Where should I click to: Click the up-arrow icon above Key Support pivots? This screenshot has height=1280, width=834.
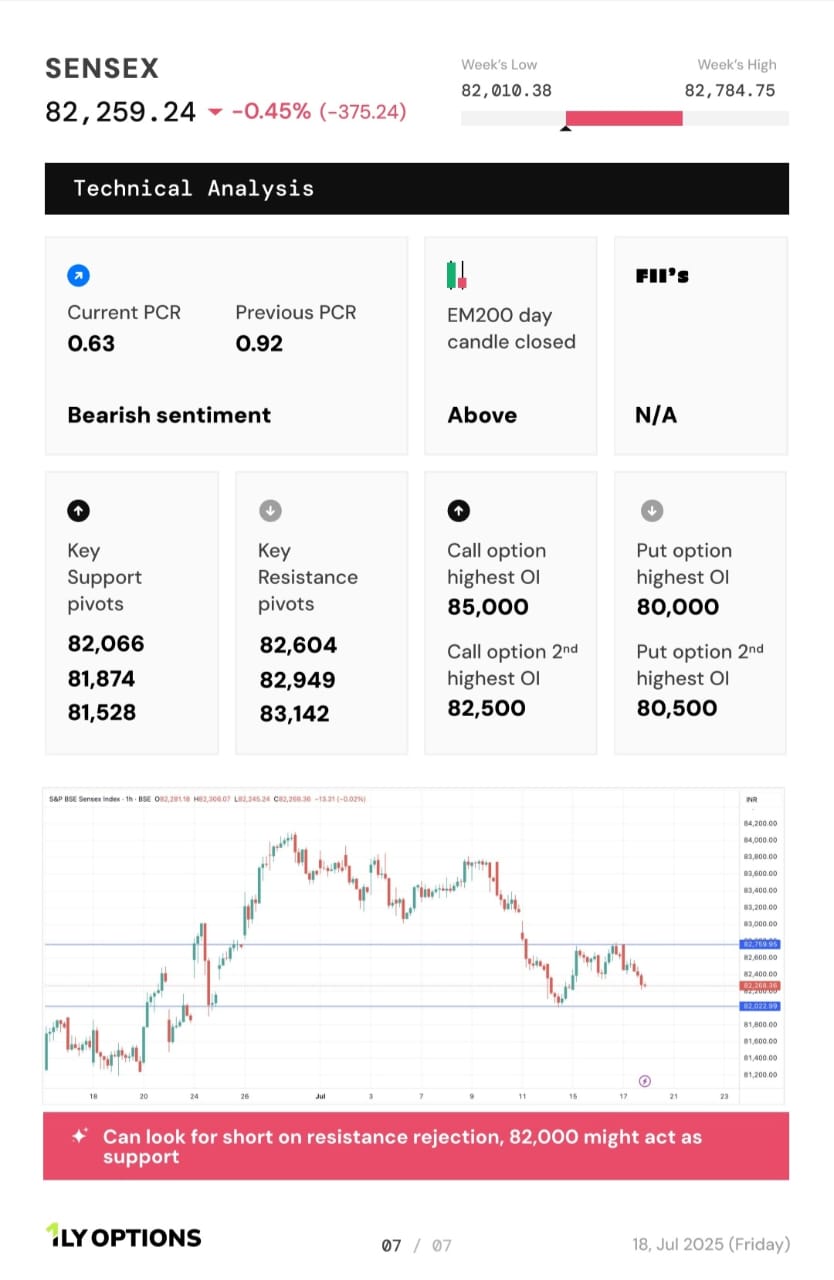point(78,511)
